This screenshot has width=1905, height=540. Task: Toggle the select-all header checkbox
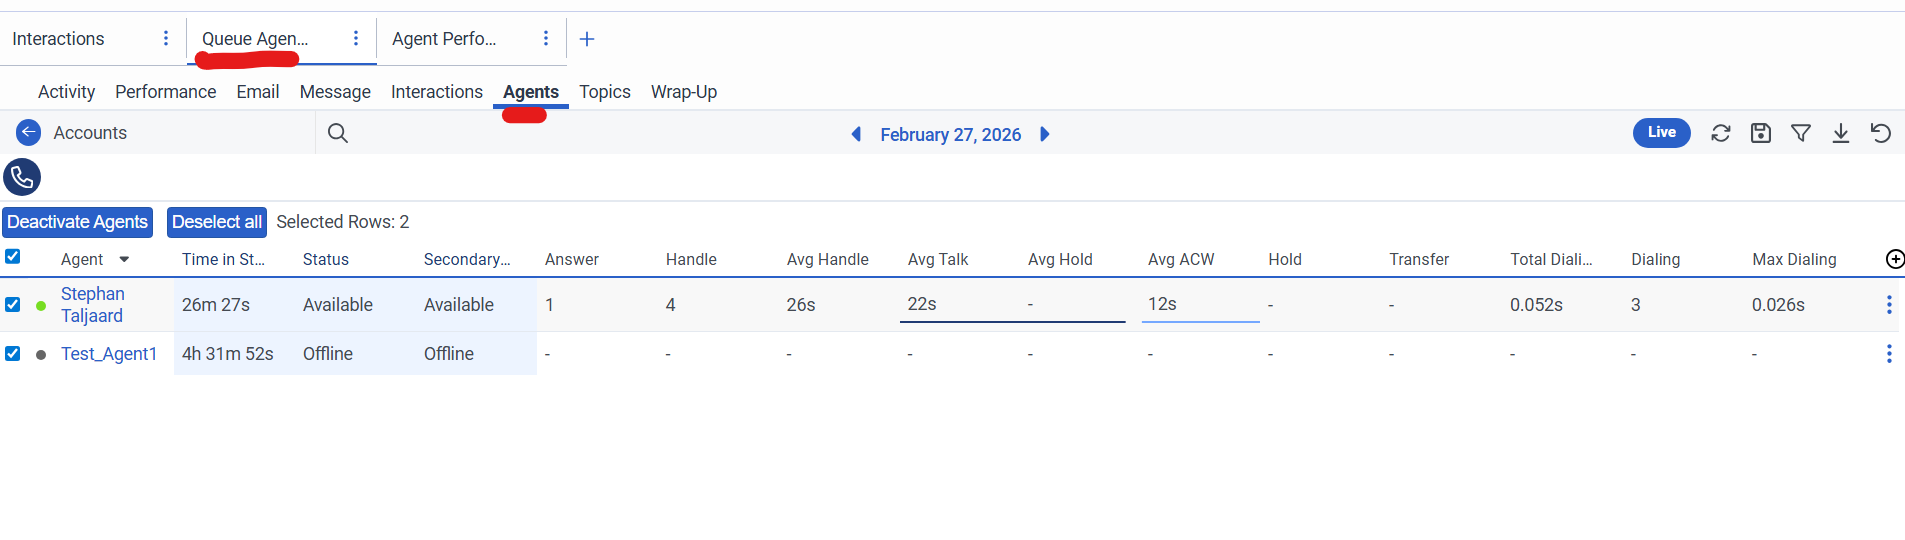13,257
